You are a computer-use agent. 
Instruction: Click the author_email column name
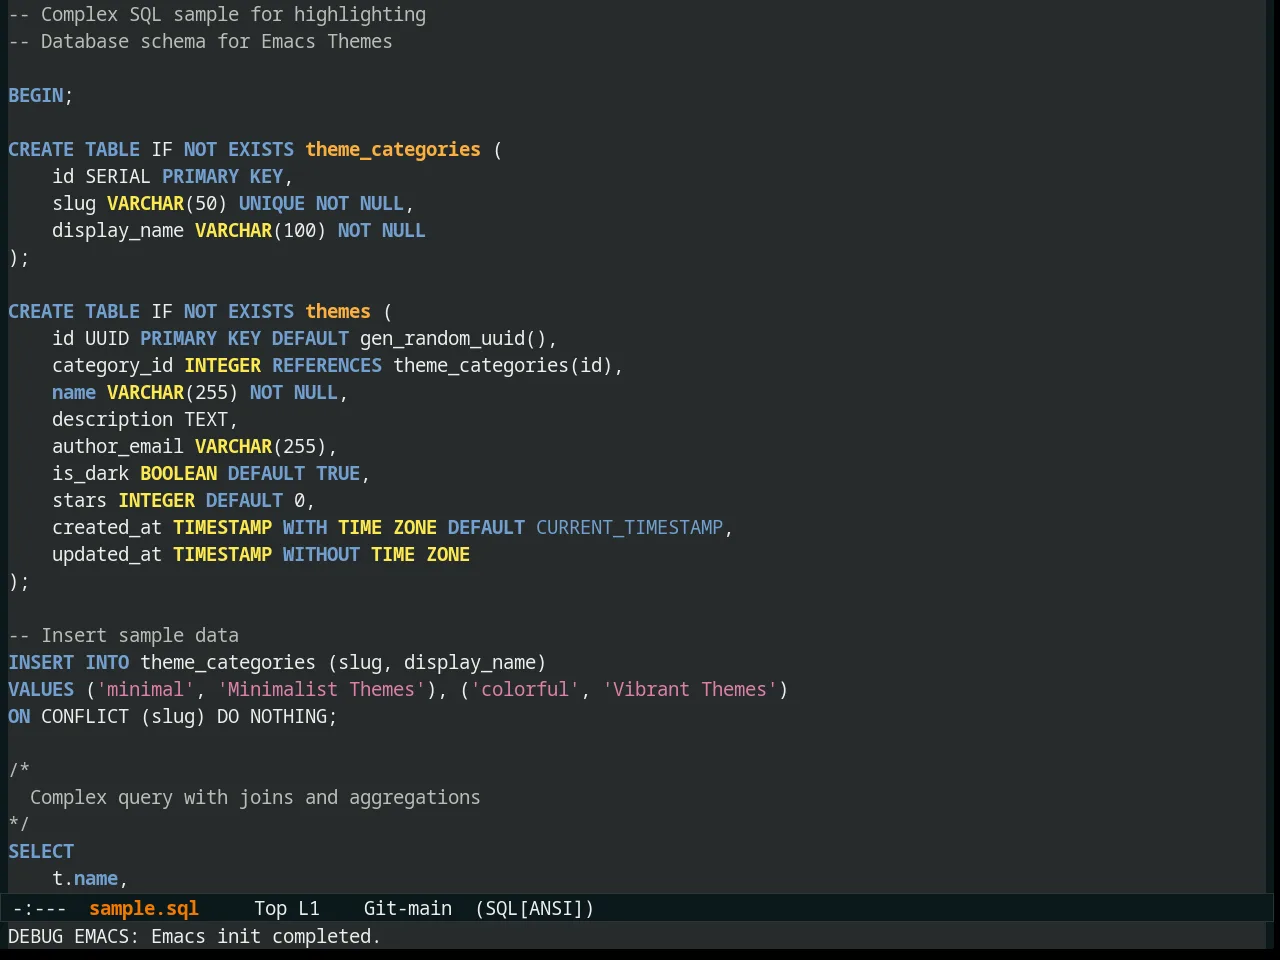(x=118, y=446)
